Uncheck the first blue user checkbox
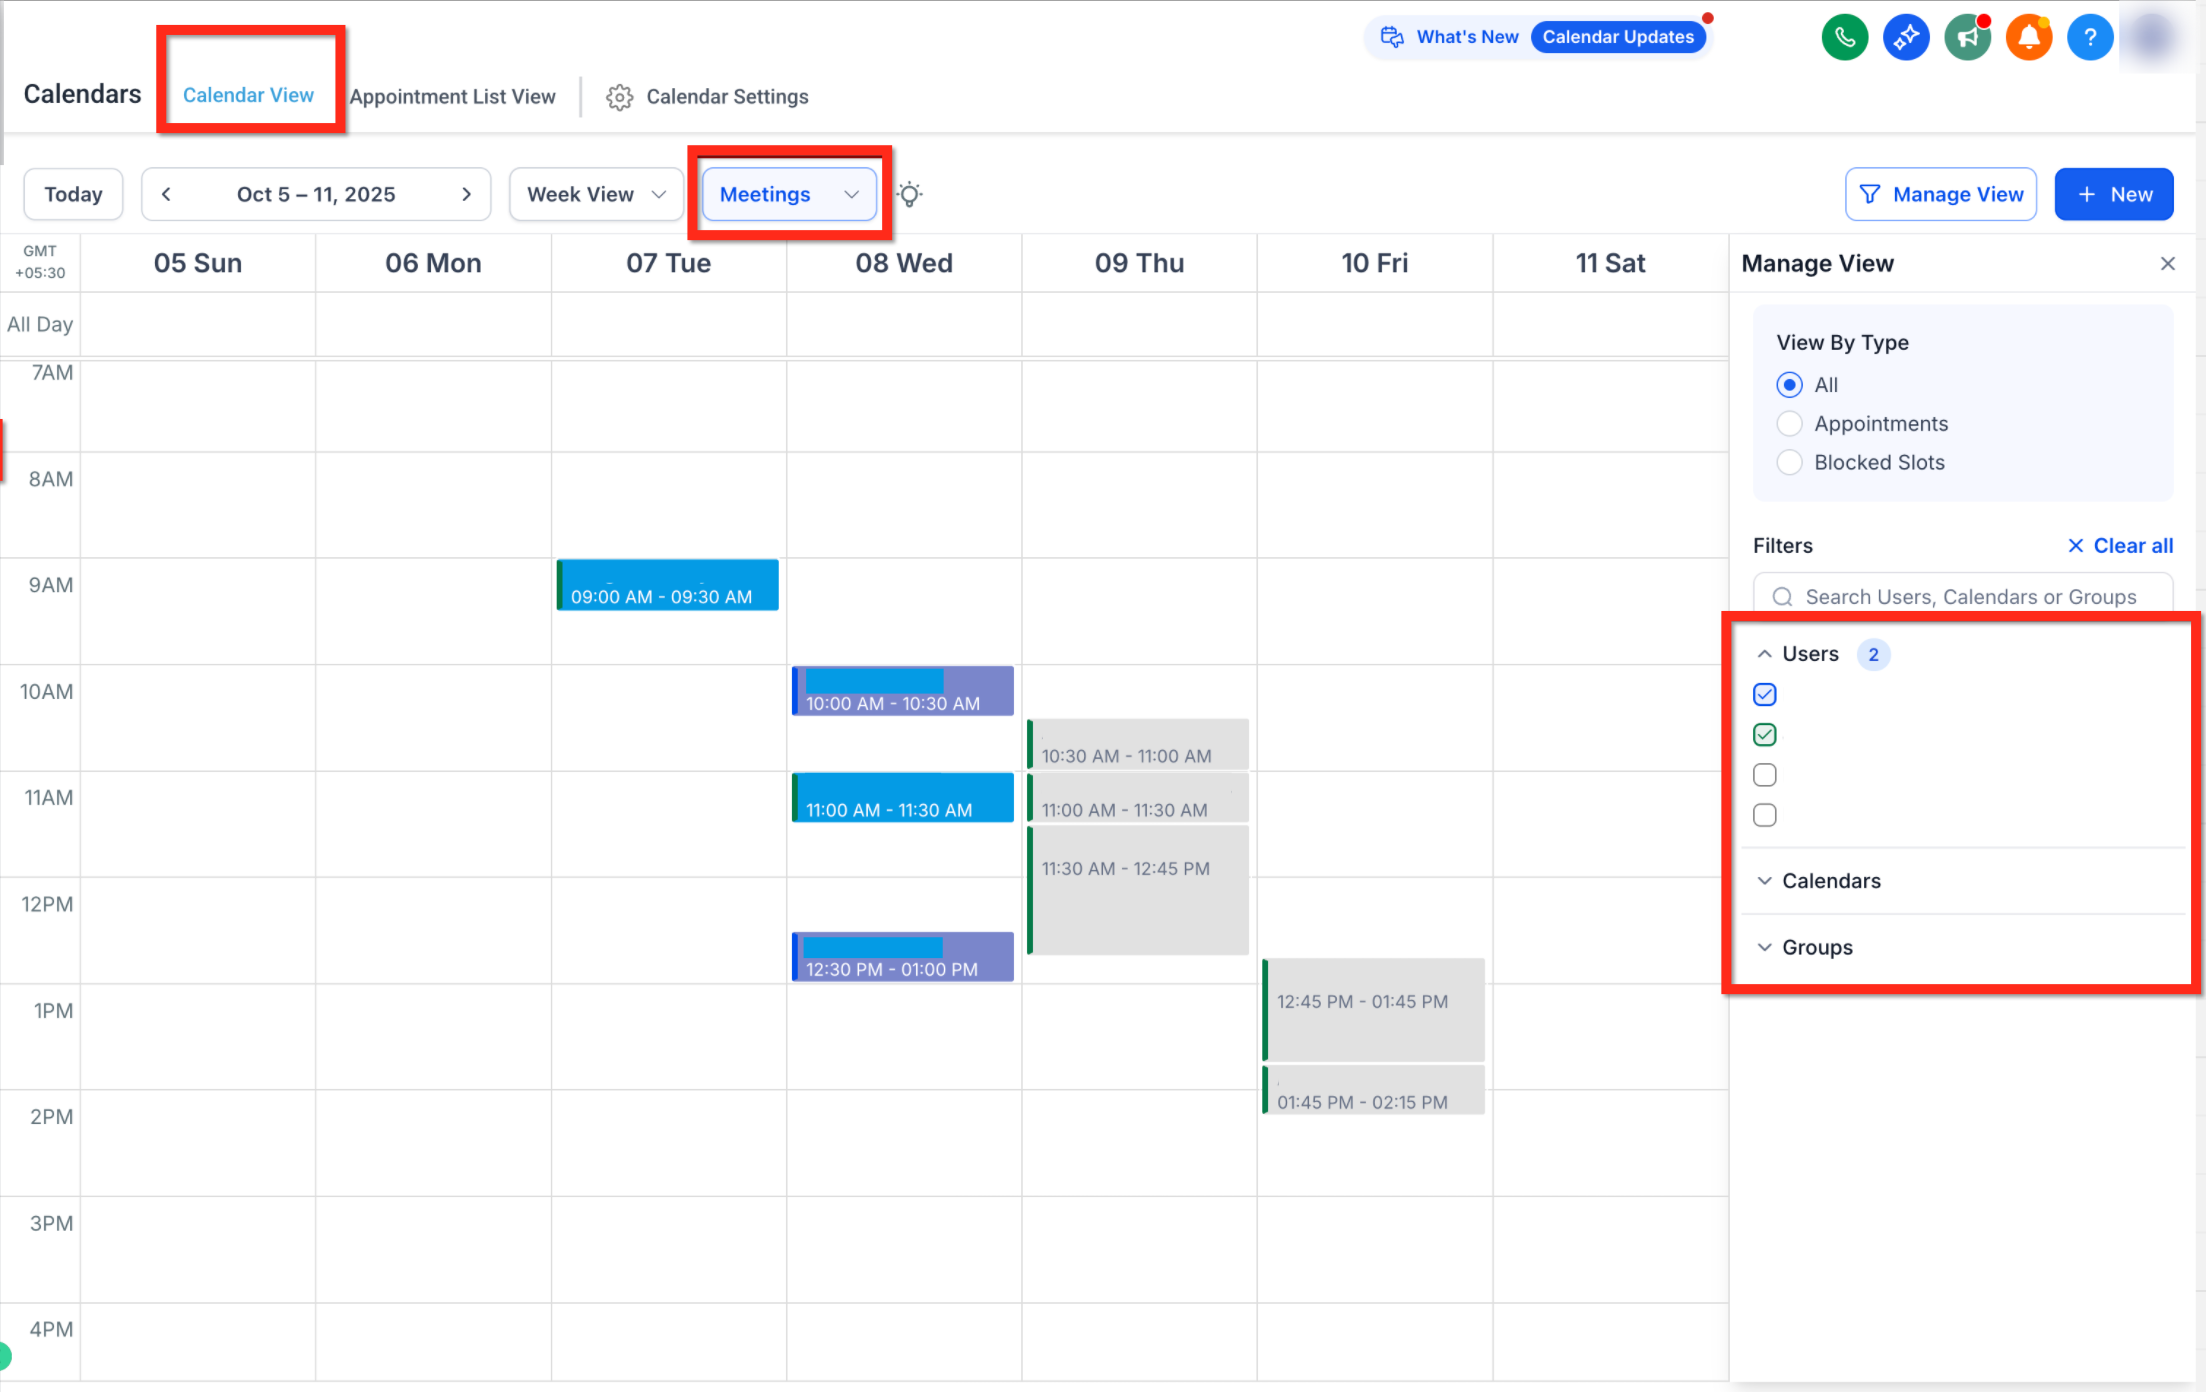 pos(1765,694)
